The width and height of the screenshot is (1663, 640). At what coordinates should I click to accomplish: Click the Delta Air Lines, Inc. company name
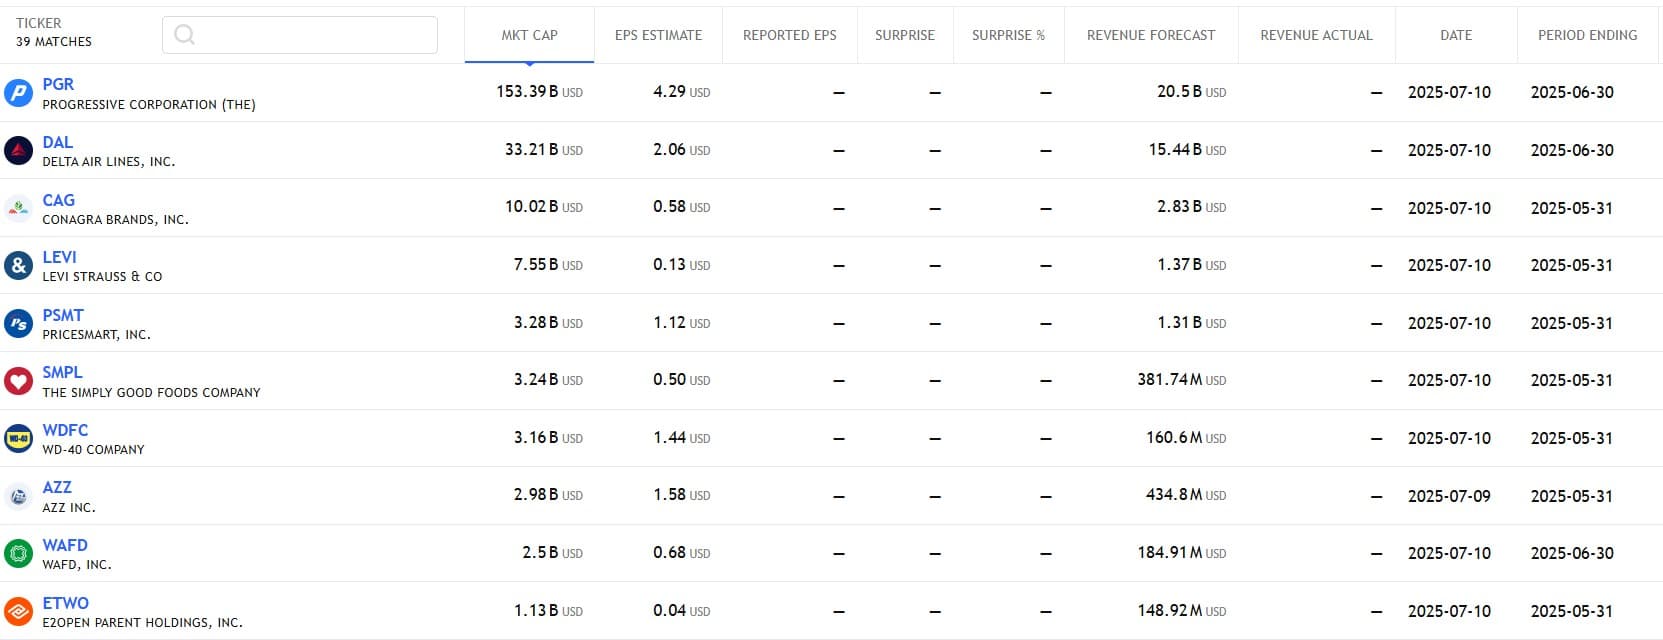click(x=109, y=162)
